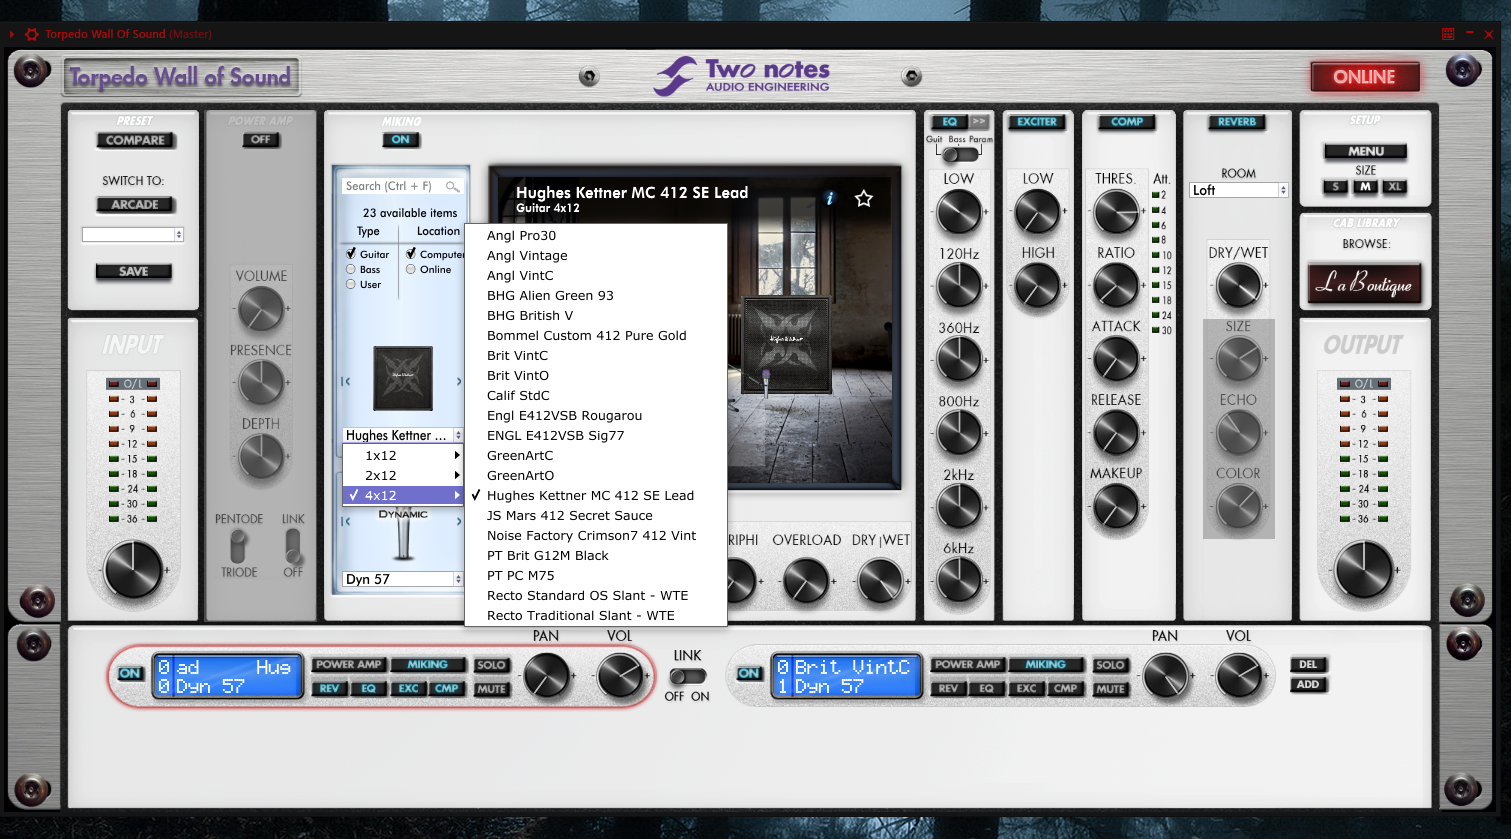This screenshot has width=1511, height=839.
Task: Adjust the exciter LOW knob
Action: (x=1038, y=212)
